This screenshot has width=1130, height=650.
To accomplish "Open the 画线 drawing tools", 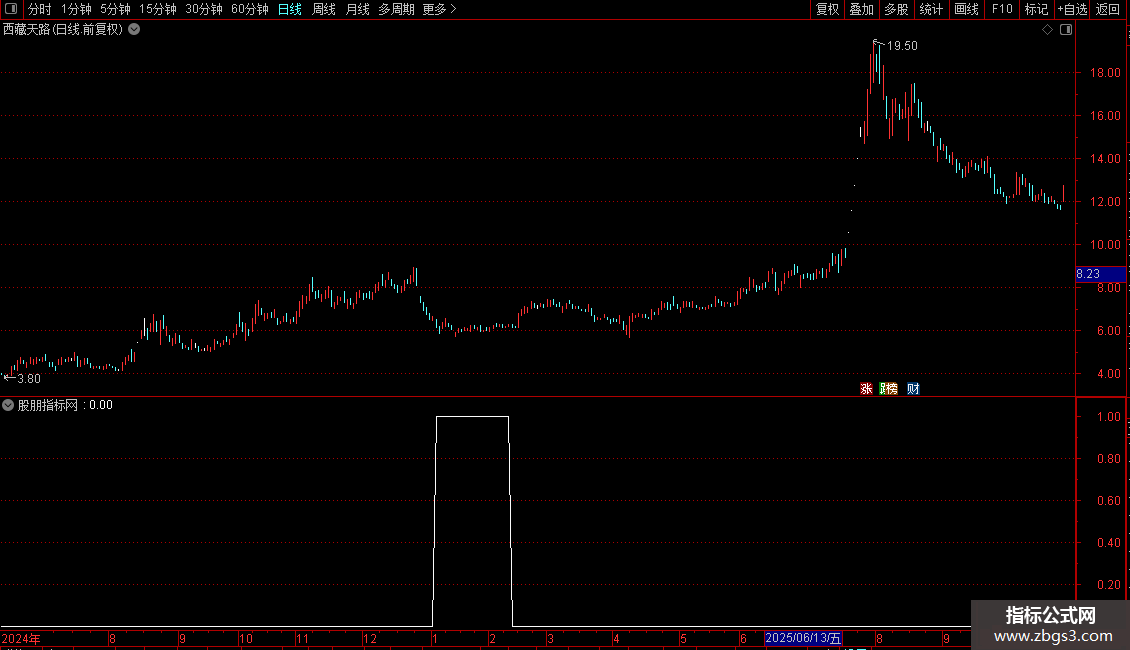I will coord(966,9).
